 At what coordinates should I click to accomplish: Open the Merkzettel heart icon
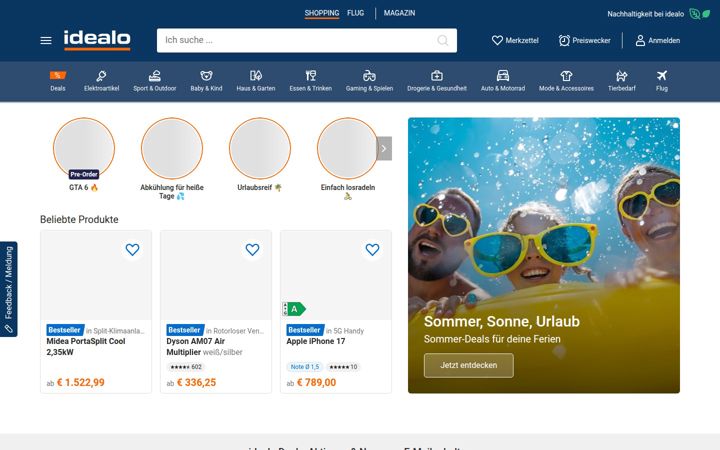pyautogui.click(x=497, y=40)
